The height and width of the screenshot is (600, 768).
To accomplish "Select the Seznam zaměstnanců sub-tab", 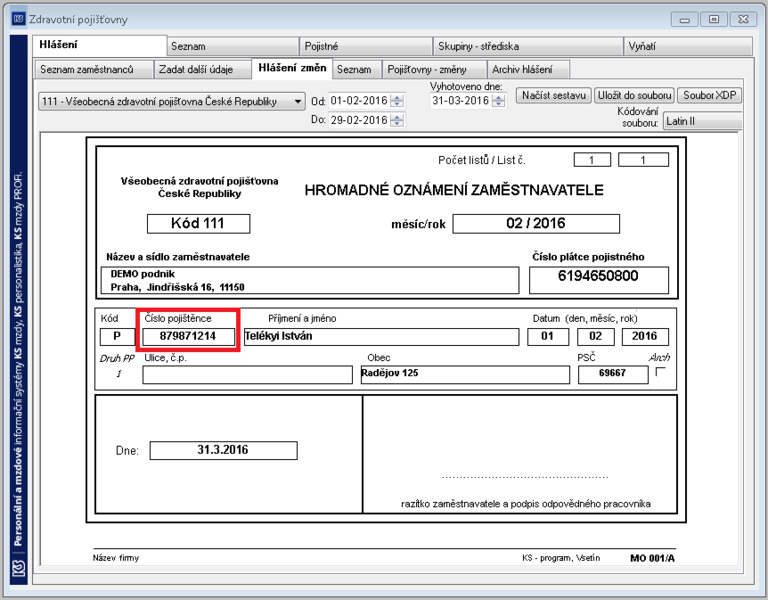I will click(93, 70).
